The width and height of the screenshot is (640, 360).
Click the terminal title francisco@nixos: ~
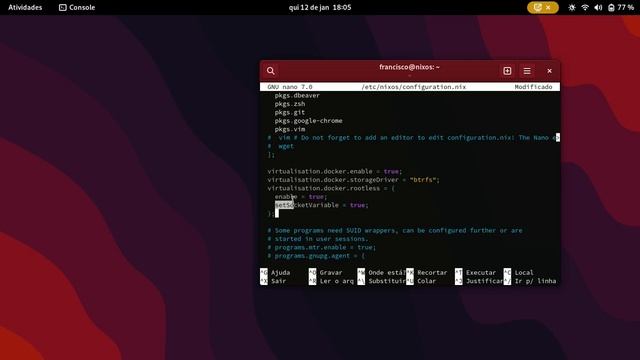pos(409,67)
